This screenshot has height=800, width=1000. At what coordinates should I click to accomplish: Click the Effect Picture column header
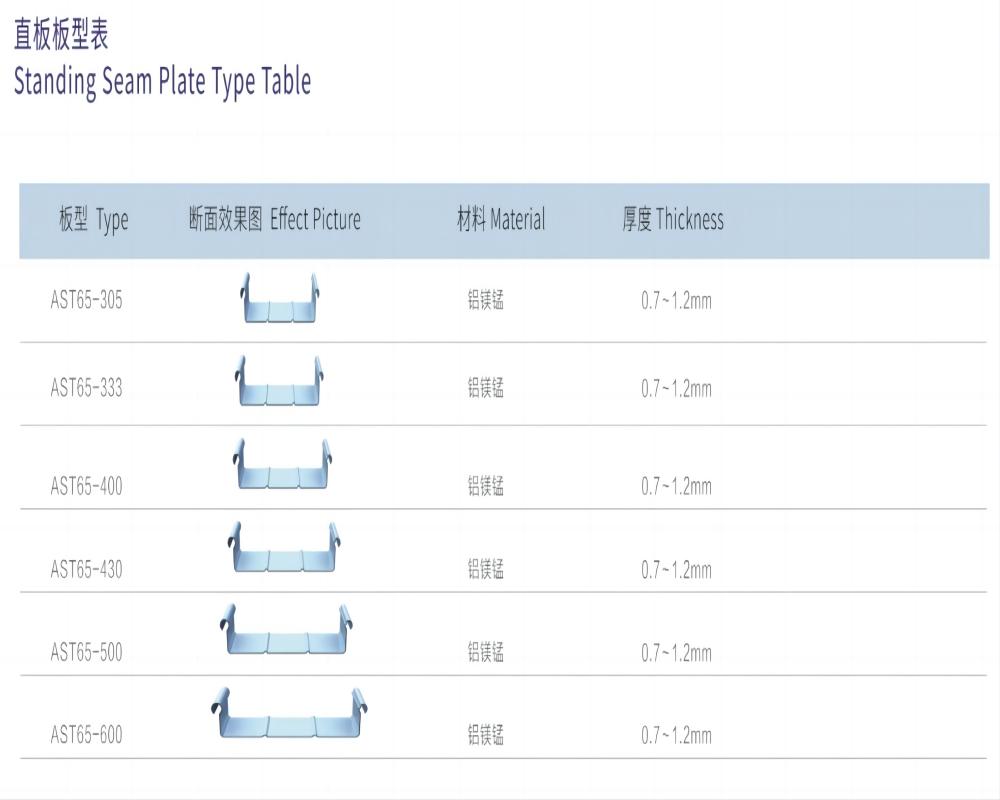(275, 220)
